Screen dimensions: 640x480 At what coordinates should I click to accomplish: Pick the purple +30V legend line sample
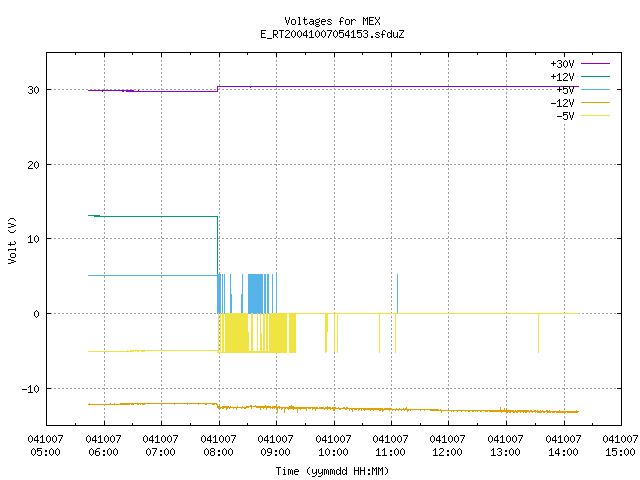(595, 63)
